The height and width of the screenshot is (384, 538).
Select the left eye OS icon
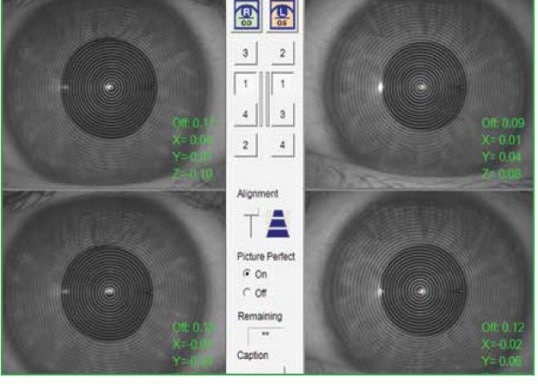click(x=282, y=15)
